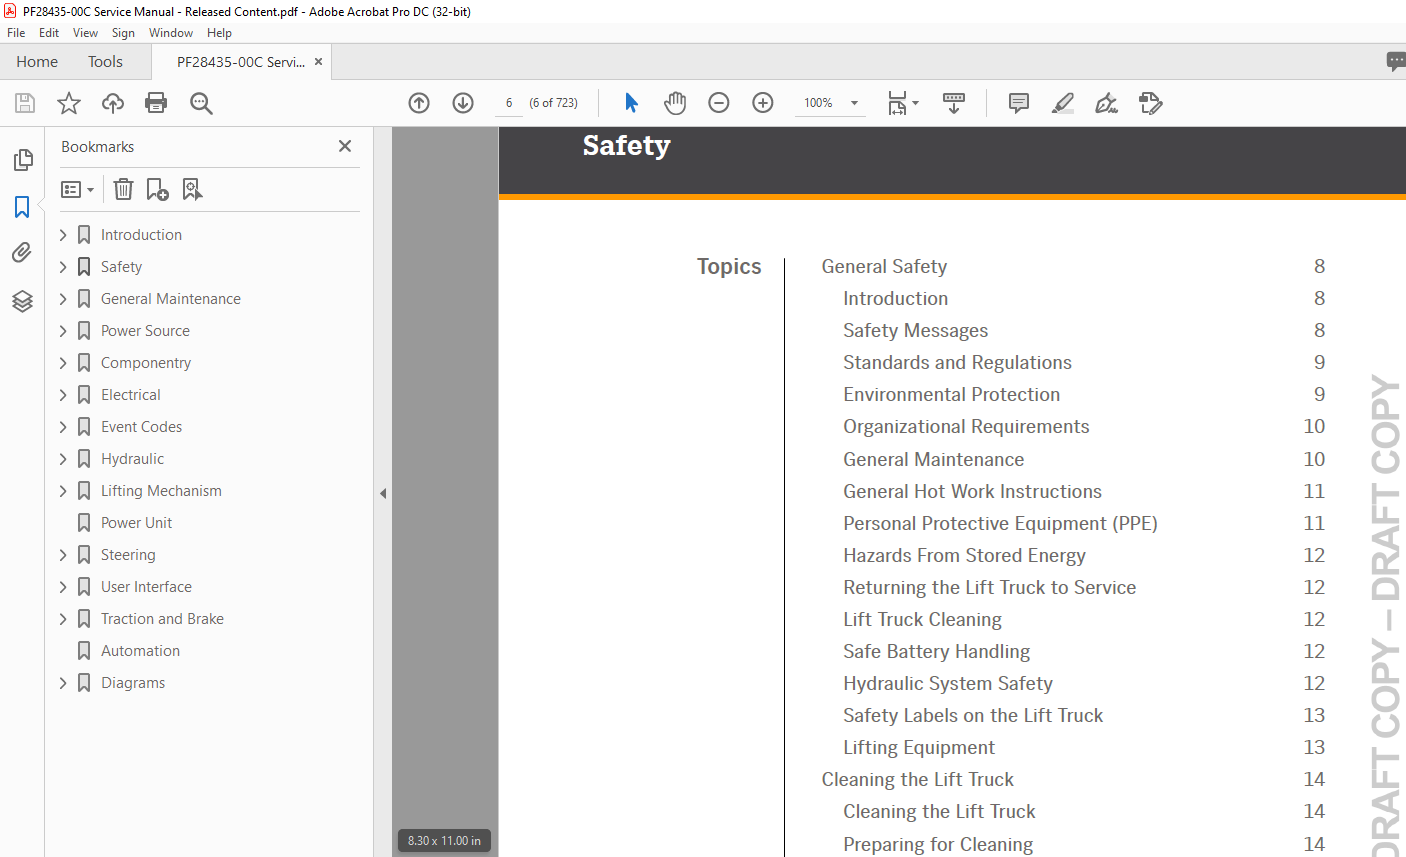Expand the Diagrams bookmark
This screenshot has width=1406, height=857.
[63, 683]
